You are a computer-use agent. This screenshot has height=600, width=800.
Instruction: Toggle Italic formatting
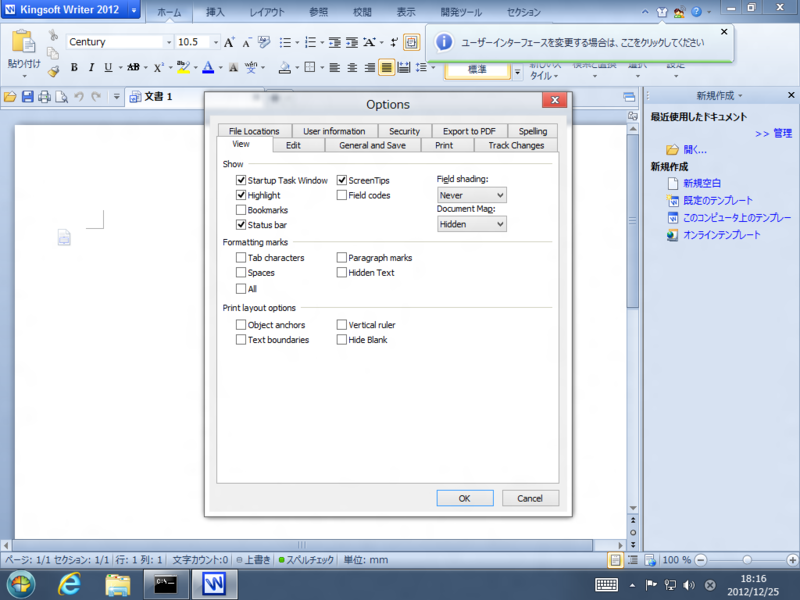91,67
